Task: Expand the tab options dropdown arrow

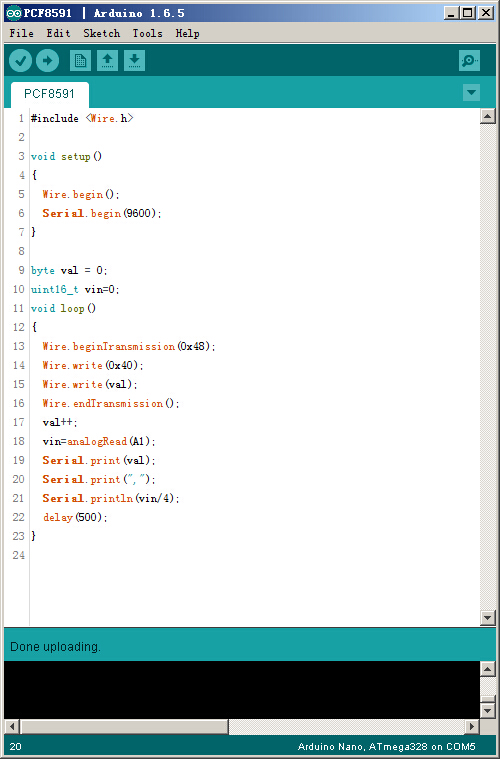Action: coord(471,92)
